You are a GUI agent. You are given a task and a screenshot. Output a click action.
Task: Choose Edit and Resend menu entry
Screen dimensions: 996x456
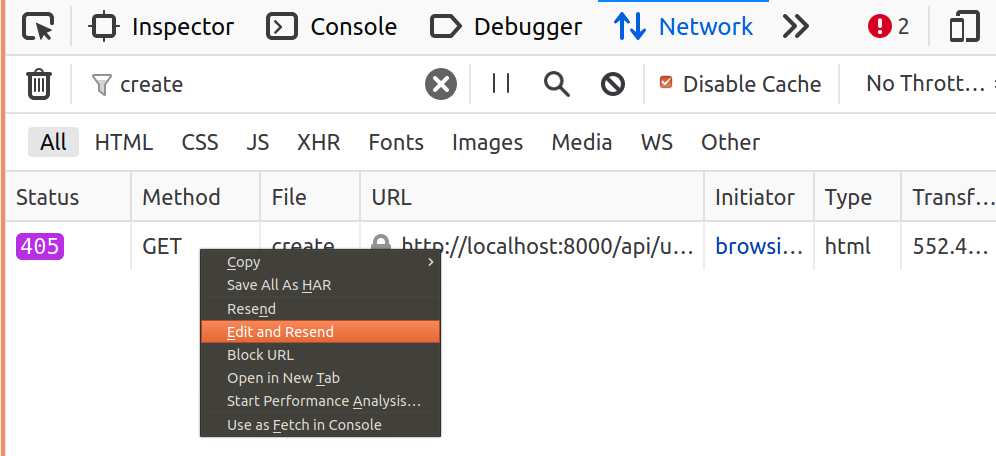[x=320, y=332]
